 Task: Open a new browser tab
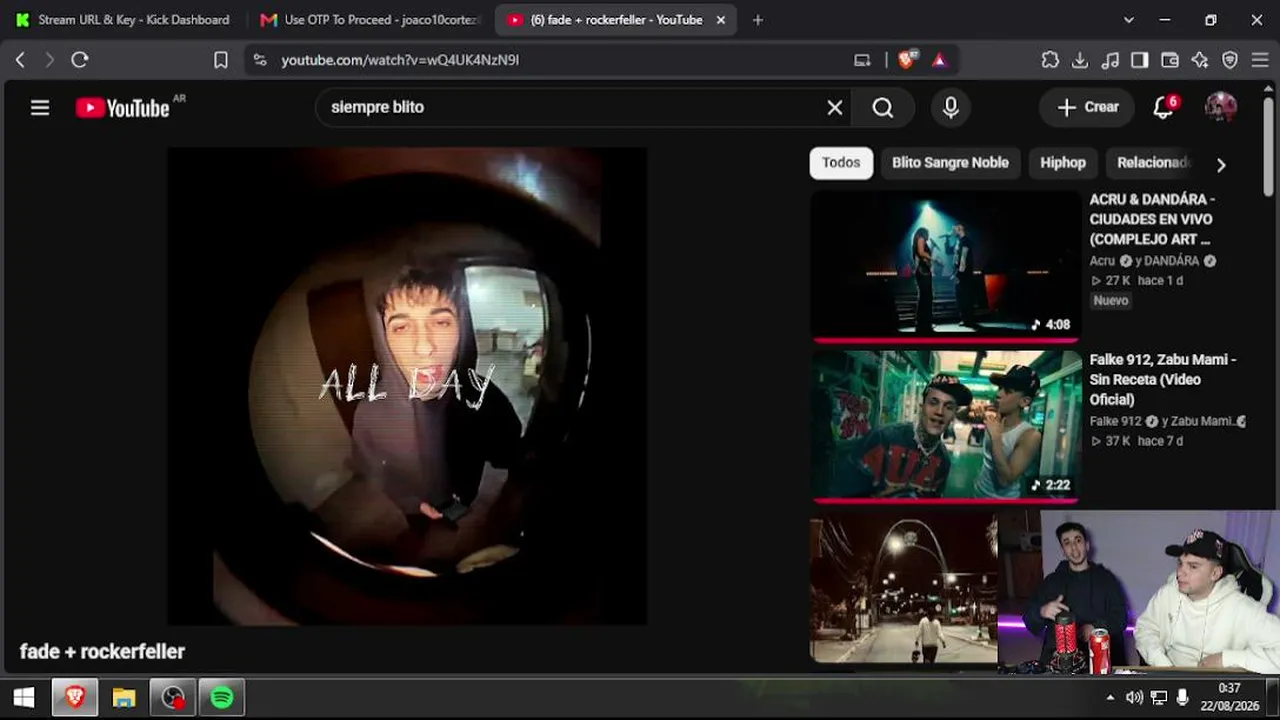pos(757,20)
